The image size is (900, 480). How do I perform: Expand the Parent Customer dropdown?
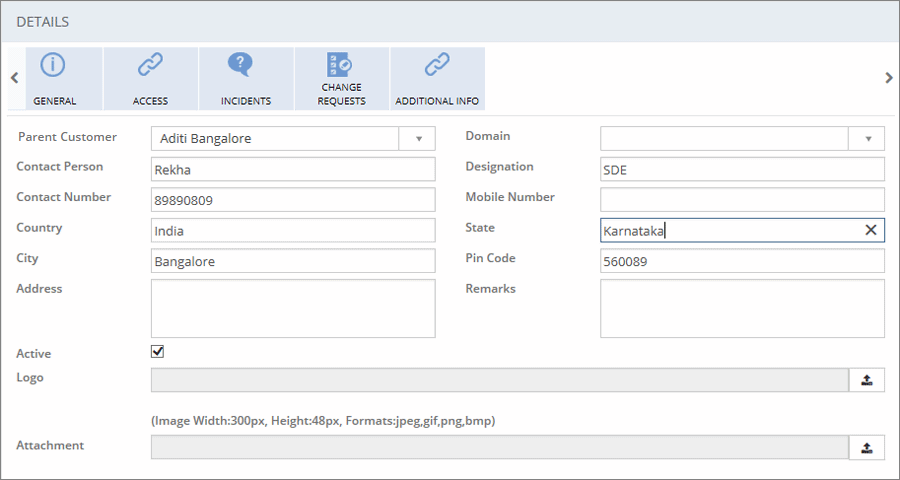click(418, 139)
